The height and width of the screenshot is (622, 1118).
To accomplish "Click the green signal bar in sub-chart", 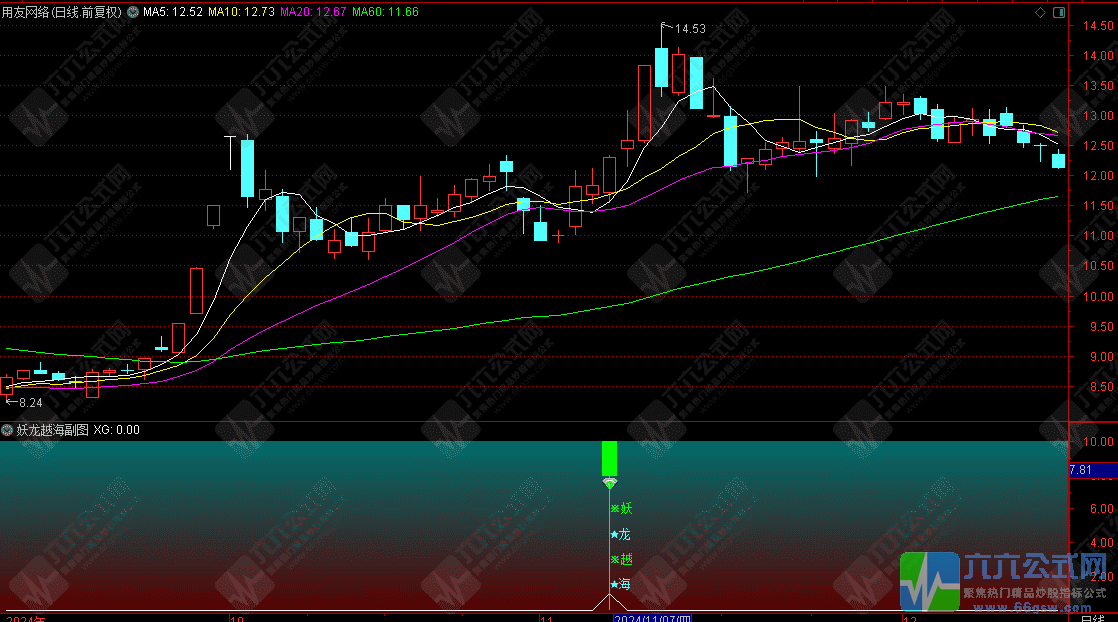I will point(609,458).
